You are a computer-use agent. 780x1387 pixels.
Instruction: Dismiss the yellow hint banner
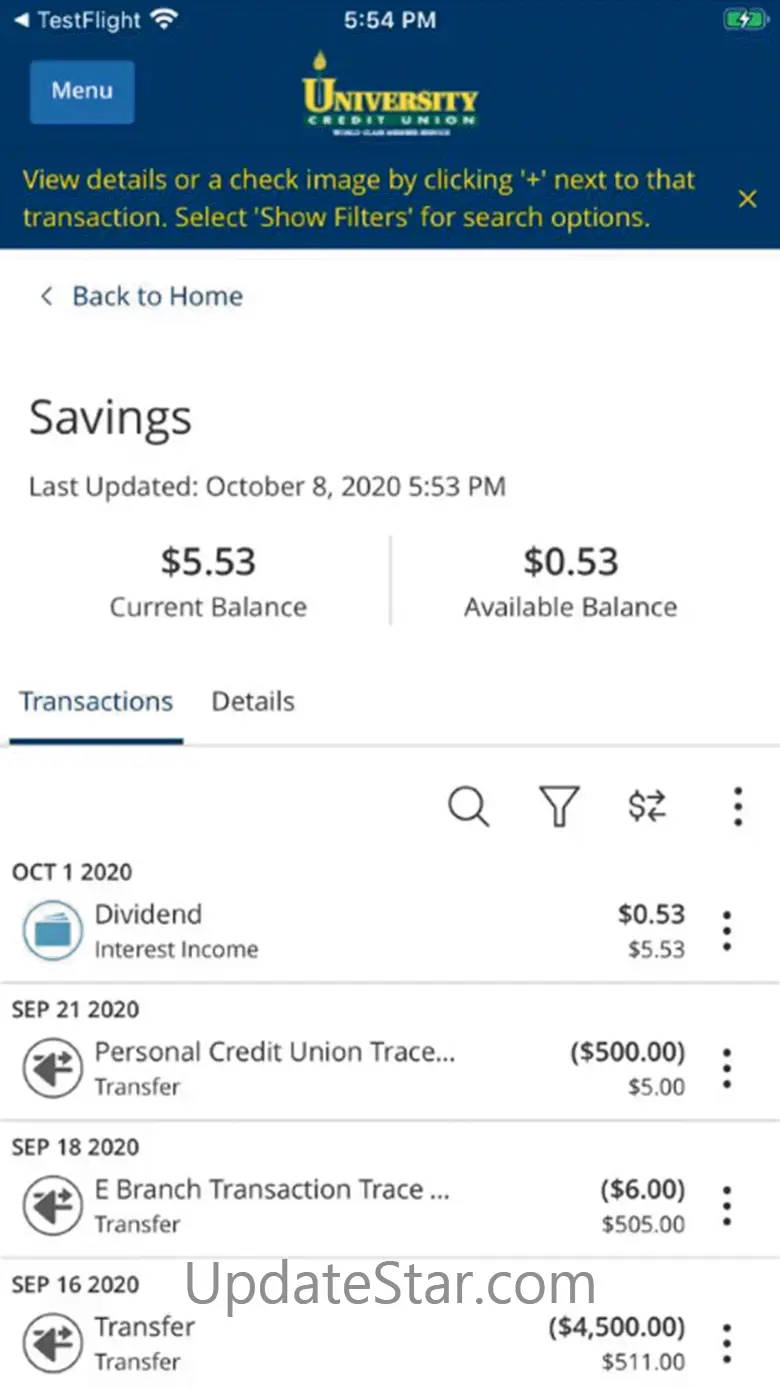747,199
